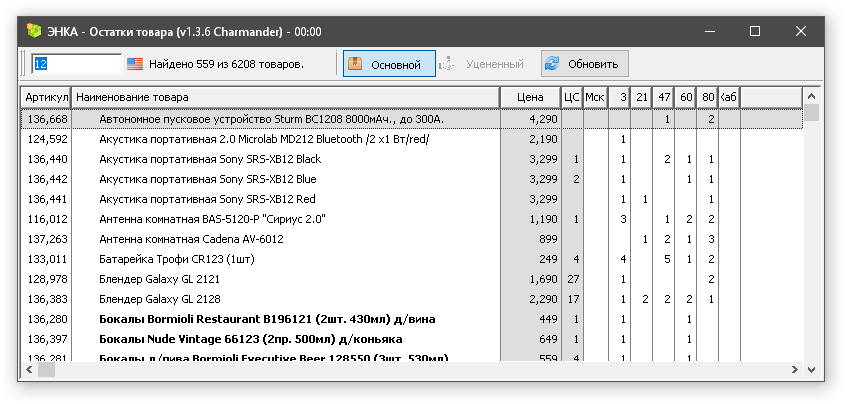Maximize the ЭНКА window
Screen dimensions: 846x404
tap(755, 32)
